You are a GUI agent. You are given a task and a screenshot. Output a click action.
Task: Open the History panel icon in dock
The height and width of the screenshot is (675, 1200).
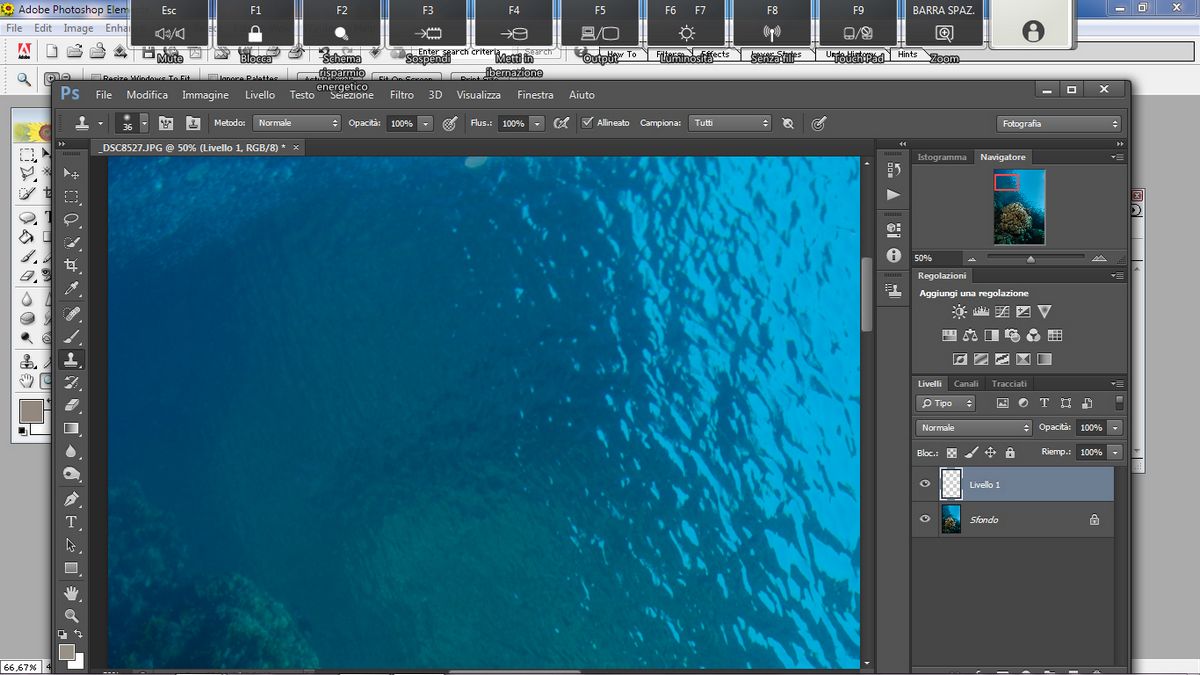[x=893, y=171]
